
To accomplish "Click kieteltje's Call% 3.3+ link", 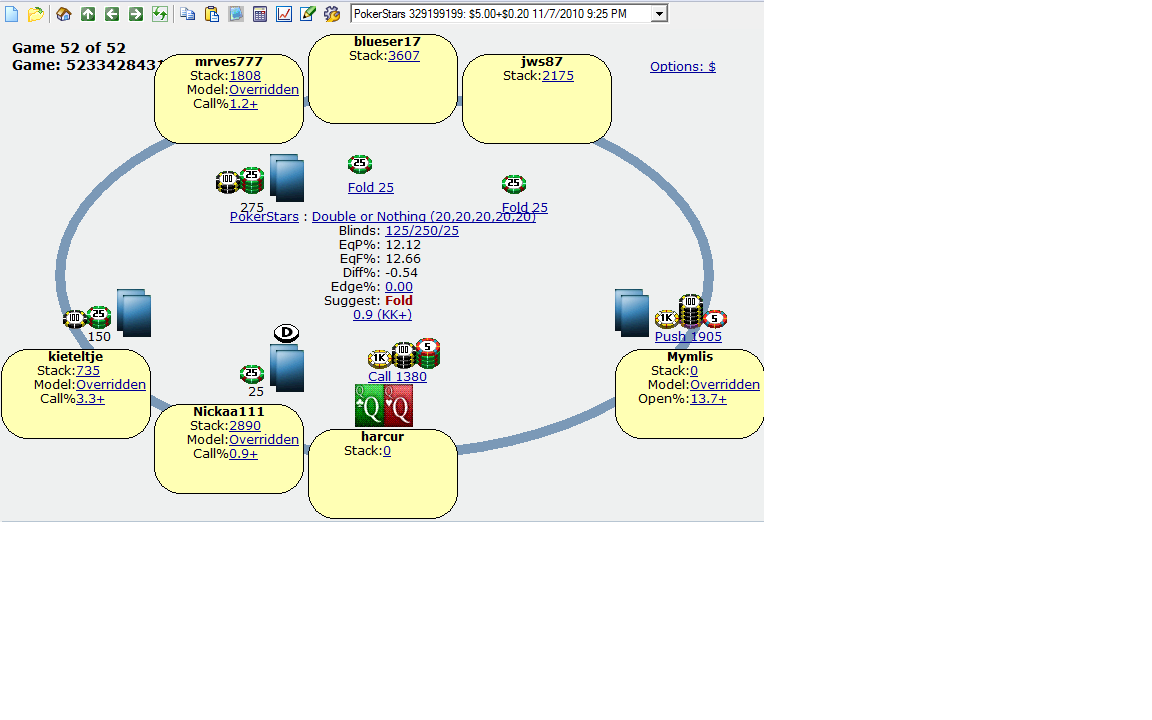I will coord(90,398).
